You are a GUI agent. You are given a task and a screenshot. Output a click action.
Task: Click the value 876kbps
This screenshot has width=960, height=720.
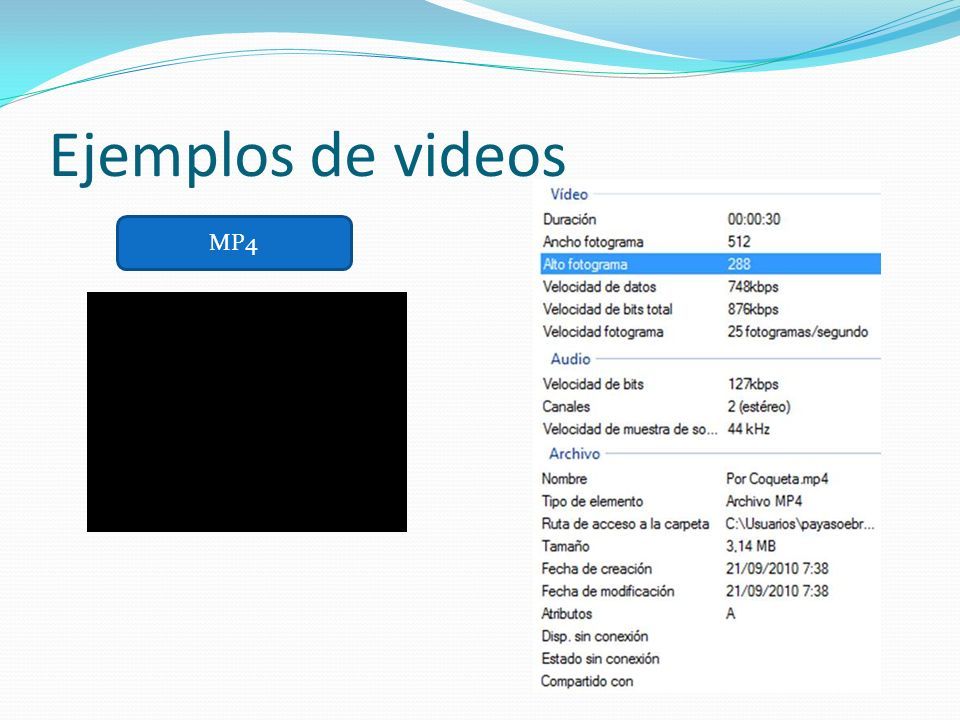click(x=753, y=309)
